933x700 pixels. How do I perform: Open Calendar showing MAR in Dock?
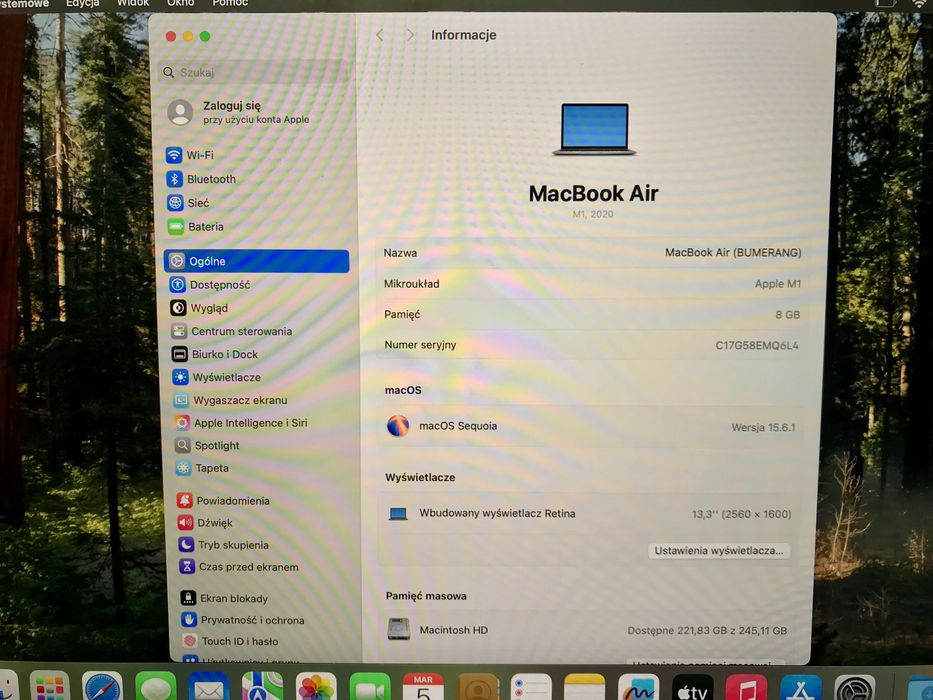(423, 688)
